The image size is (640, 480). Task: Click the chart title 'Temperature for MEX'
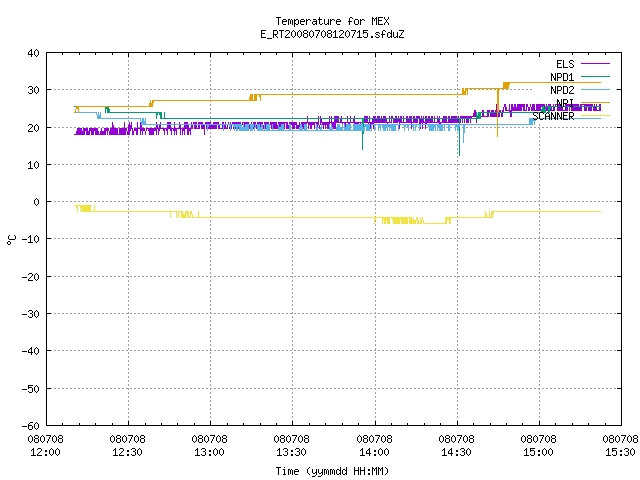coord(332,21)
